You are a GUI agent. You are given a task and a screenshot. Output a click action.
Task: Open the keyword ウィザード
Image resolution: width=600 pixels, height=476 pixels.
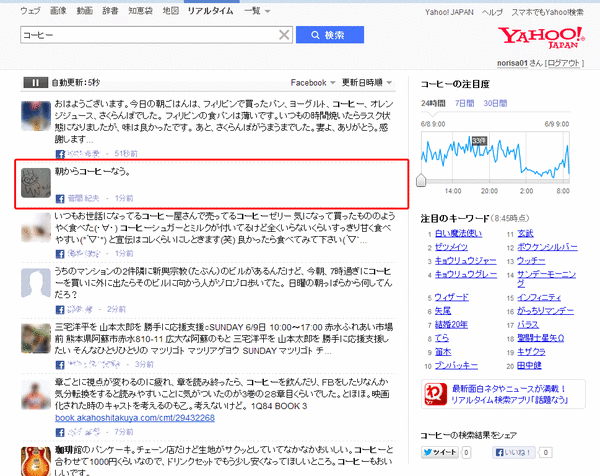(x=452, y=297)
